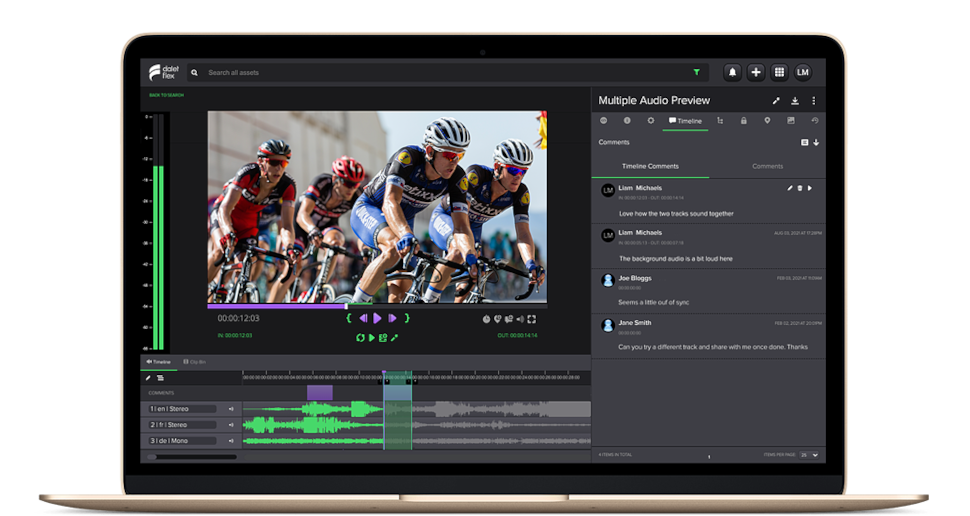Open the notifications bell
The width and height of the screenshot is (970, 516).
point(733,72)
